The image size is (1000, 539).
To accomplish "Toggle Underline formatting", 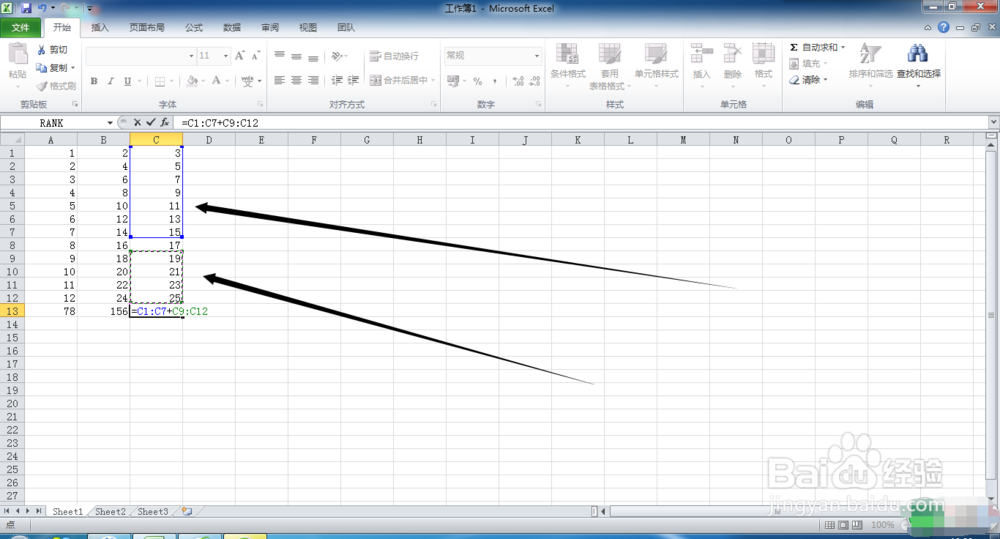I will 128,81.
